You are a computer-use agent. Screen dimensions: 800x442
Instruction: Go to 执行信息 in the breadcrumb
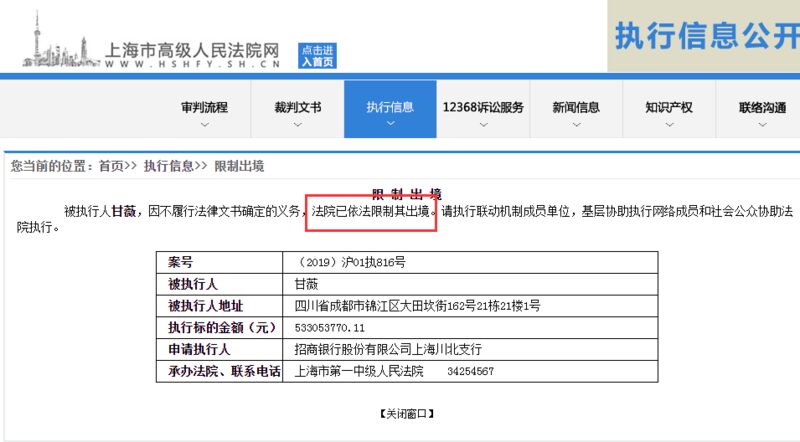click(169, 166)
